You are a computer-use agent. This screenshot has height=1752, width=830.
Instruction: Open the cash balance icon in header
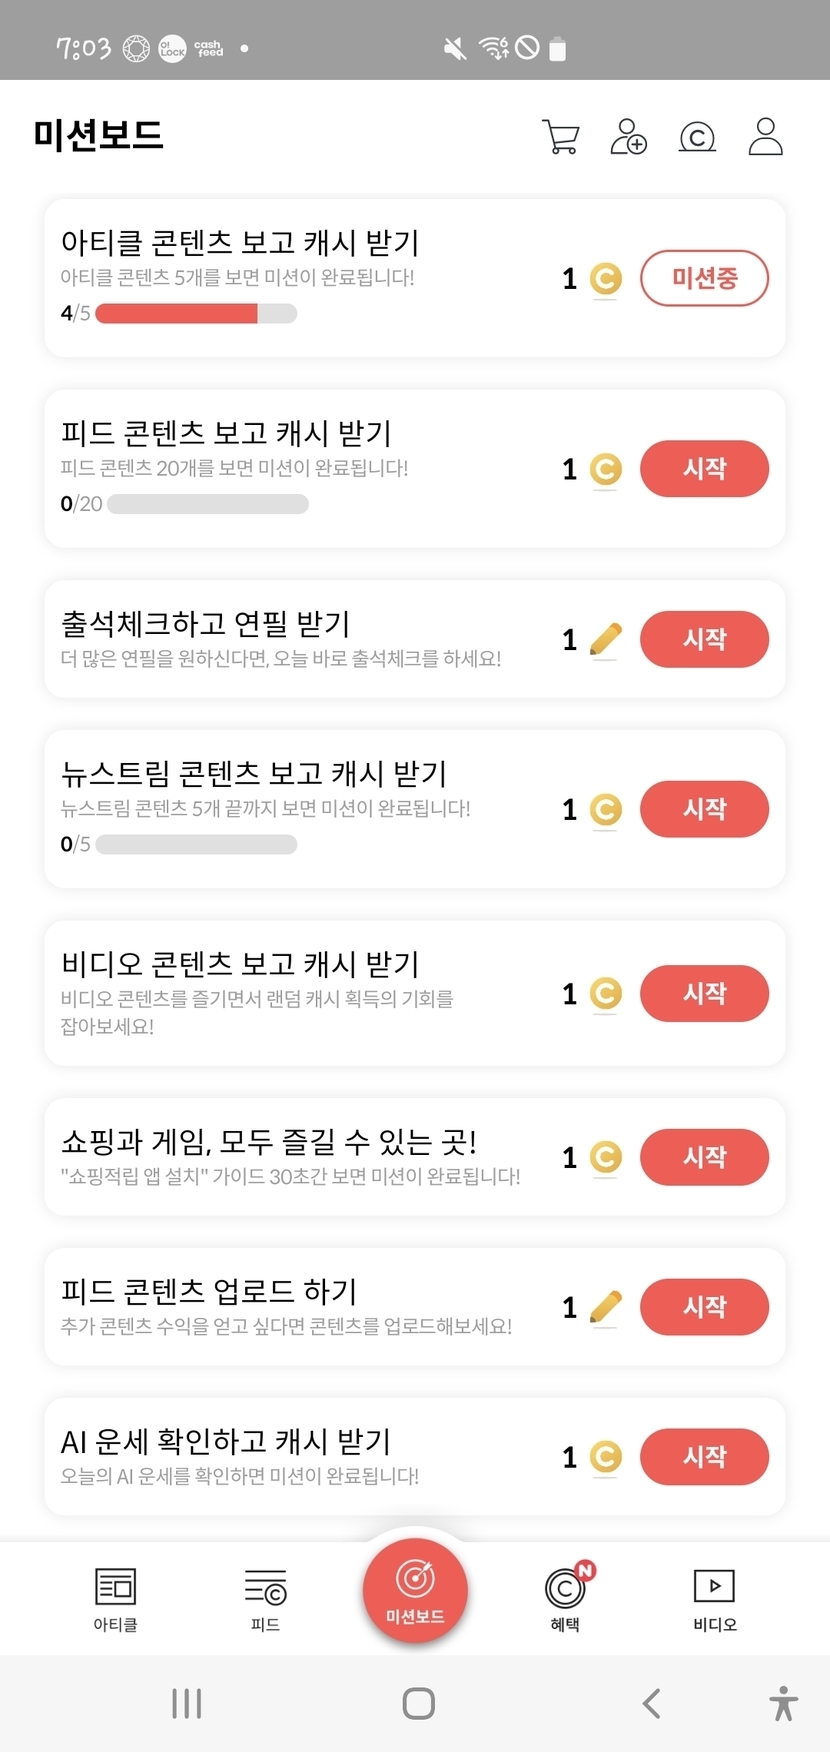[697, 137]
